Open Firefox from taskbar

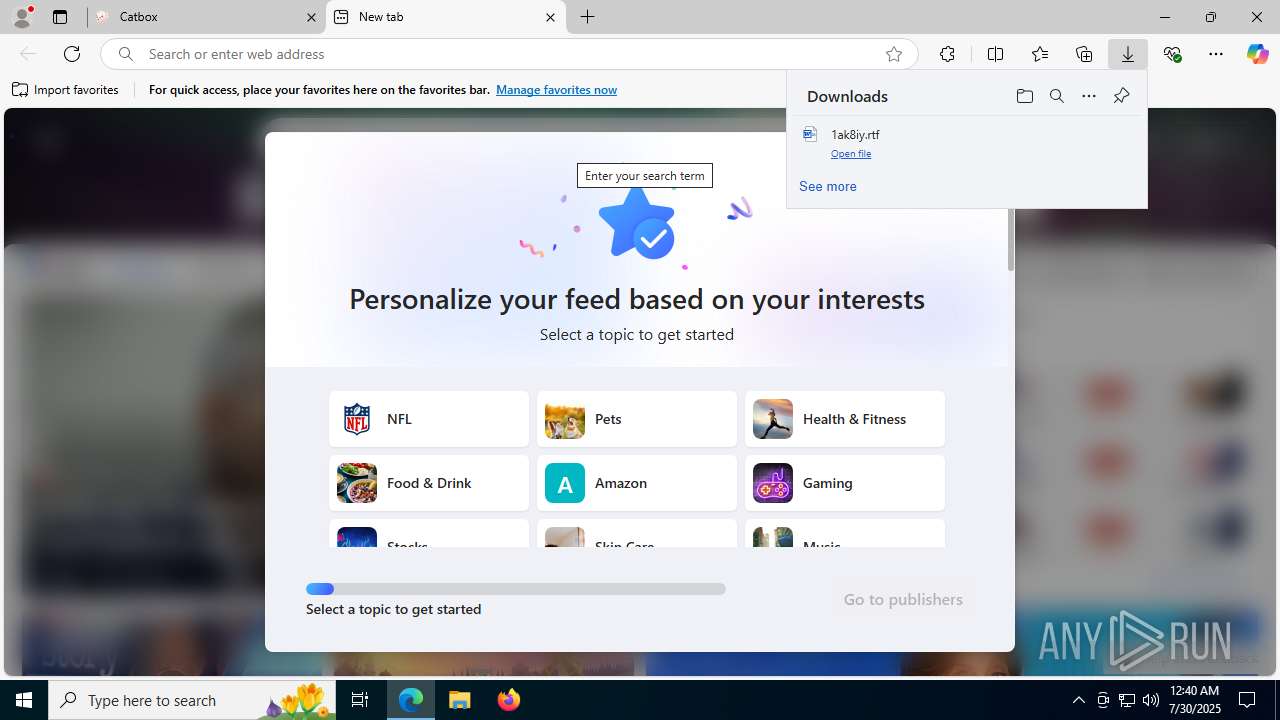[509, 700]
